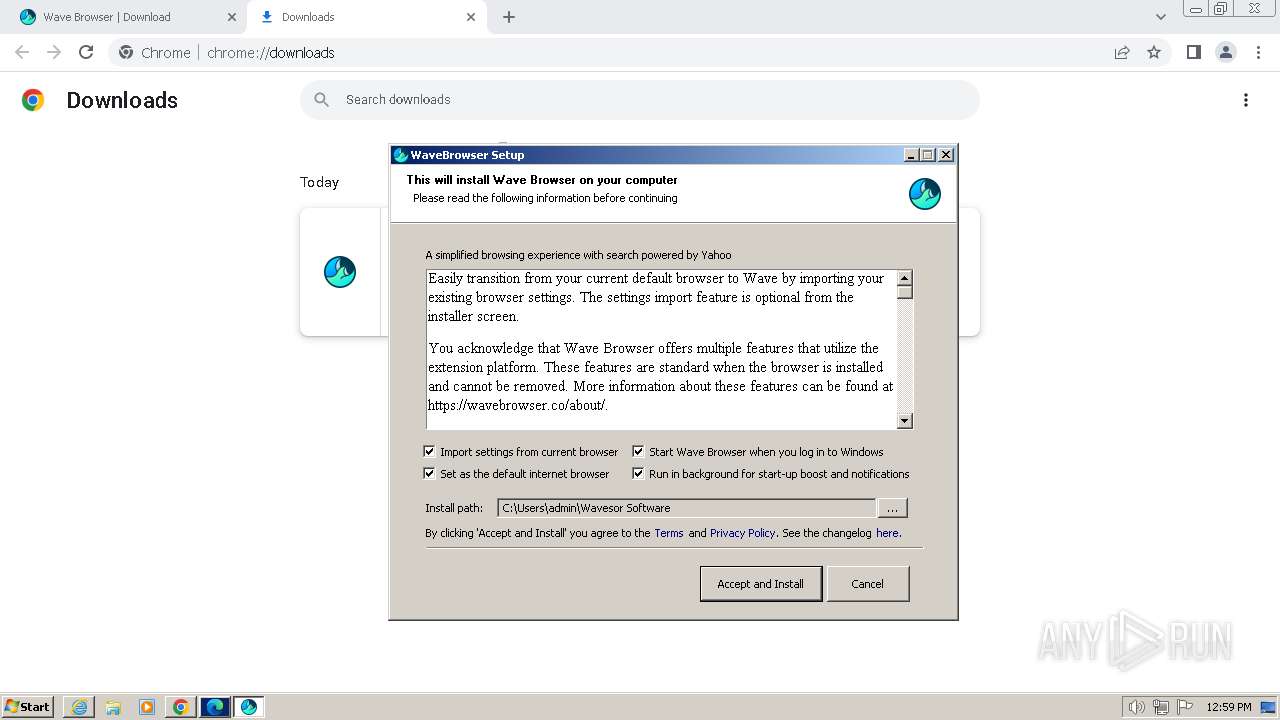Click WaveBrowser Setup title bar icon
This screenshot has height=720, width=1280.
(401, 155)
